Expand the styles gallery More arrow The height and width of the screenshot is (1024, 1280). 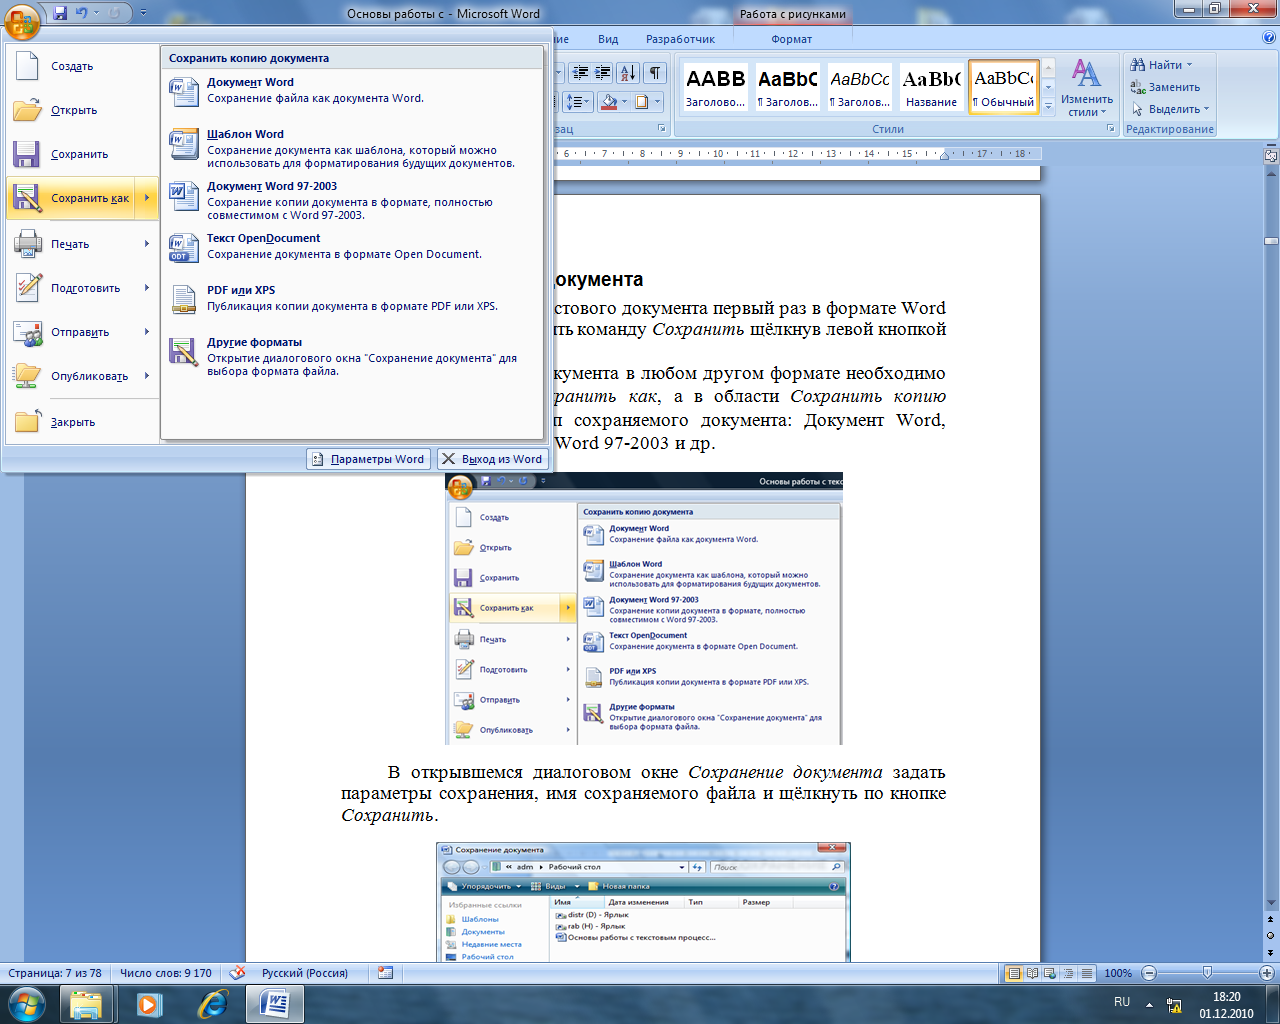coord(1048,104)
